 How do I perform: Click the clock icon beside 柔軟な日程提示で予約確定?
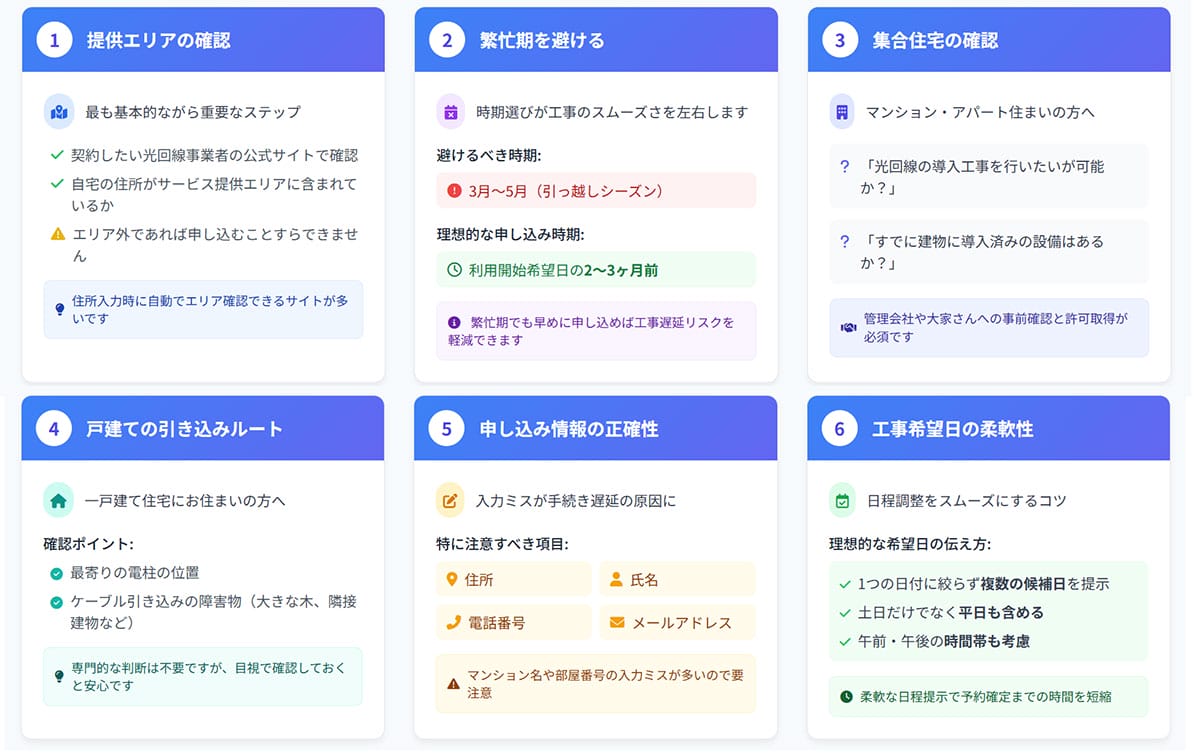(847, 696)
